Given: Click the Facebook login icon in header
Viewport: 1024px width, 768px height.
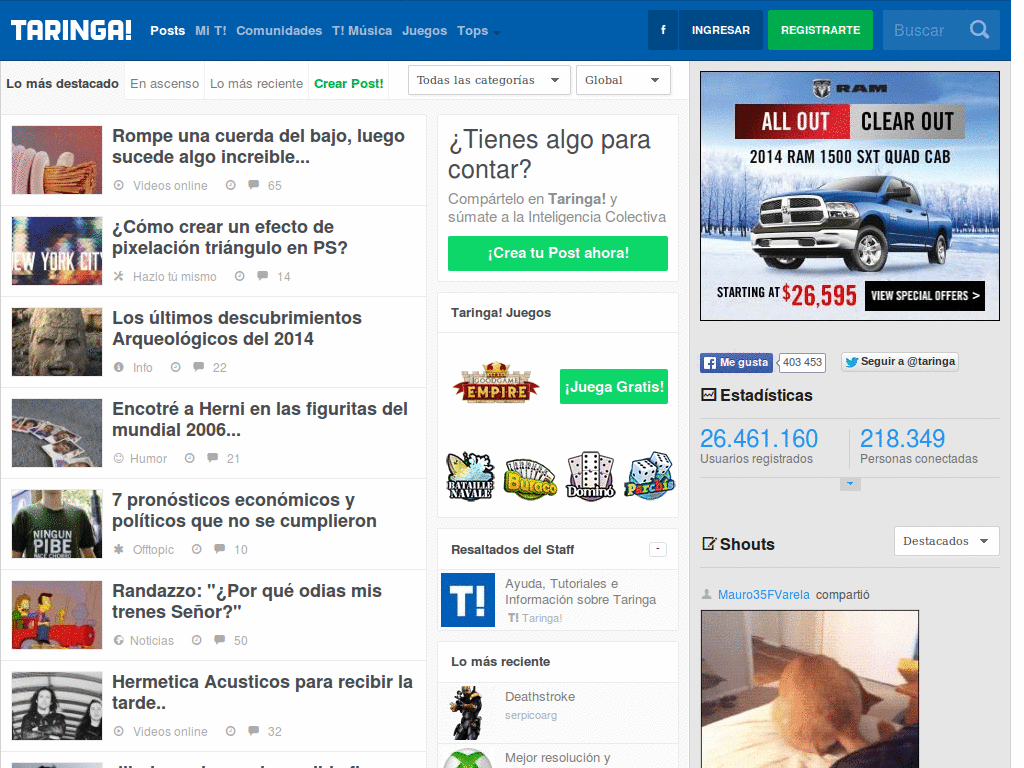Looking at the screenshot, I should tap(663, 30).
